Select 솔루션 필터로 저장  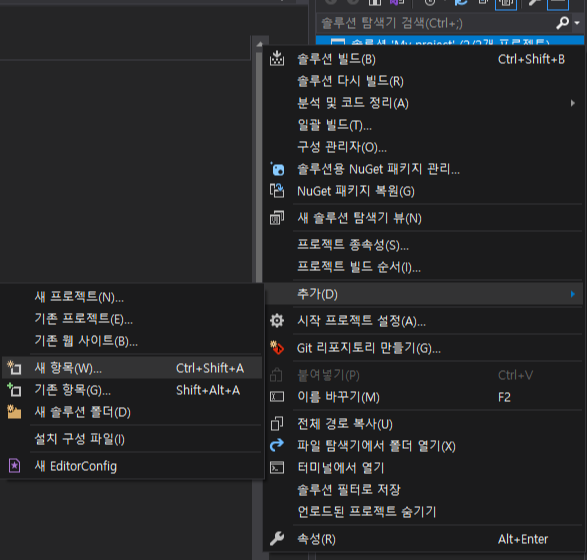click(x=423, y=490)
